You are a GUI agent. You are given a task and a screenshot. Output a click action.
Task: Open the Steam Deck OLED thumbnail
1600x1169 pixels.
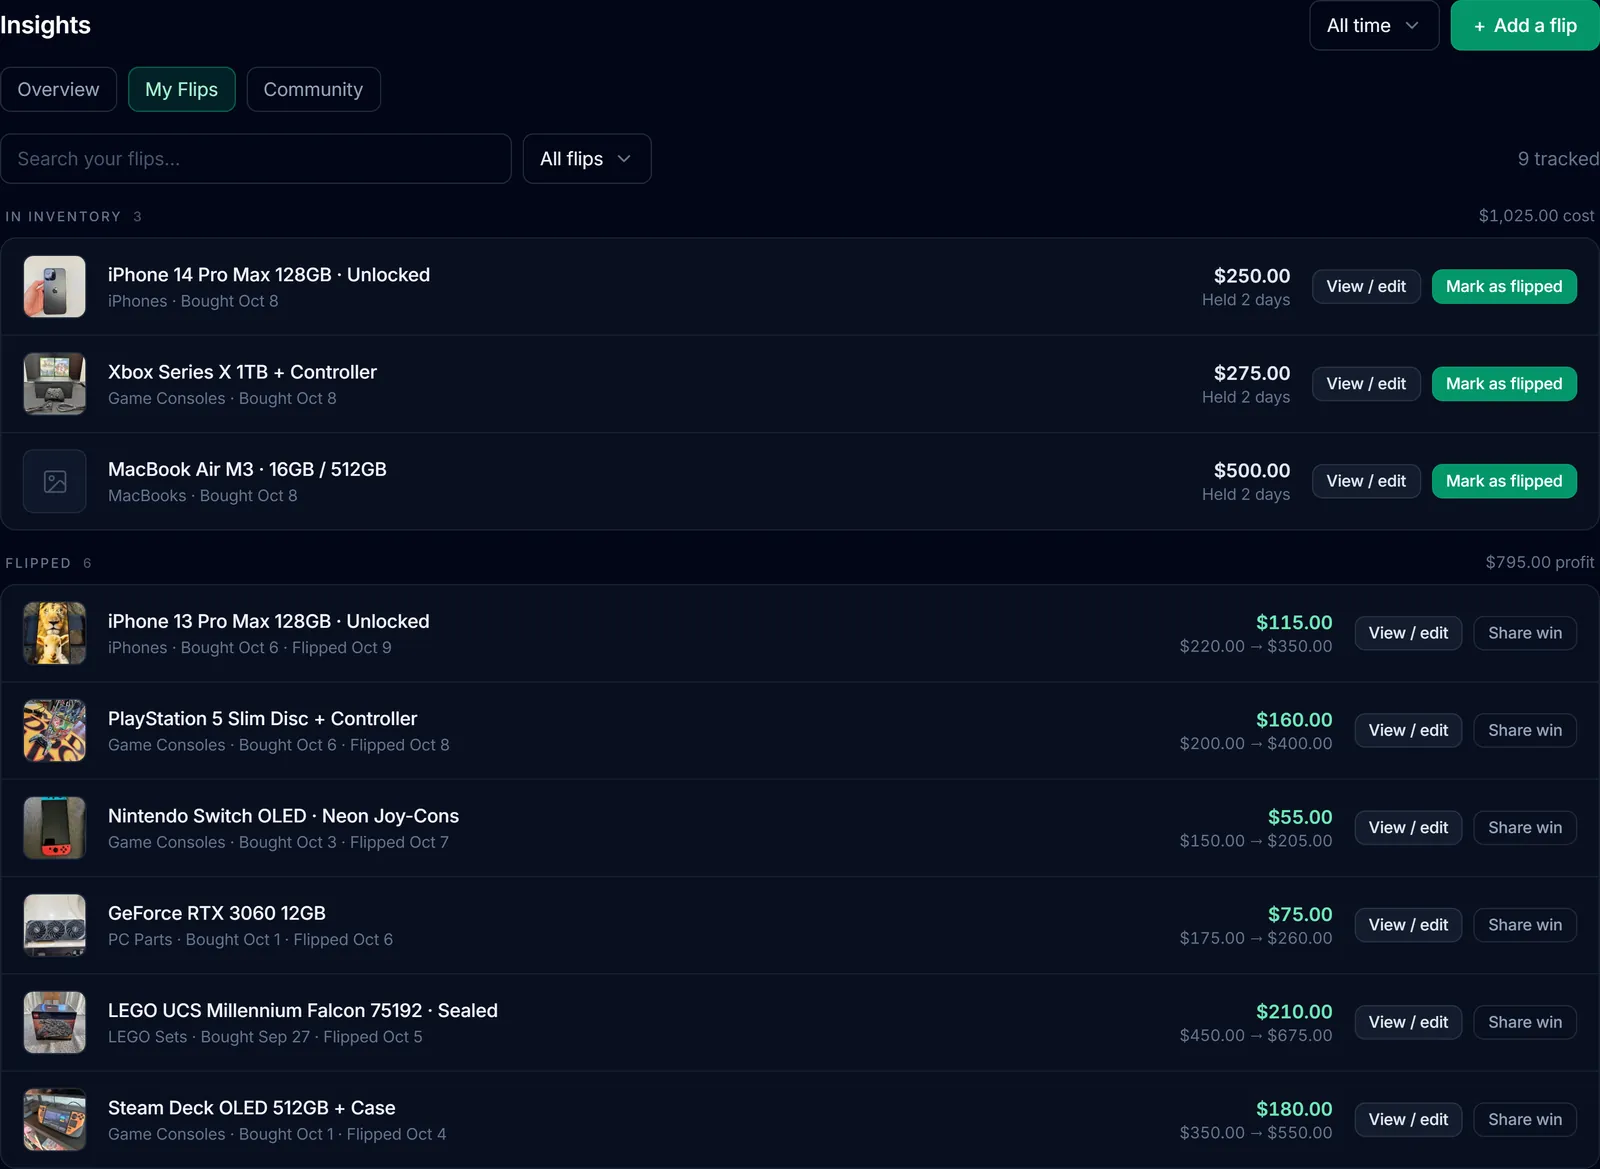point(55,1119)
